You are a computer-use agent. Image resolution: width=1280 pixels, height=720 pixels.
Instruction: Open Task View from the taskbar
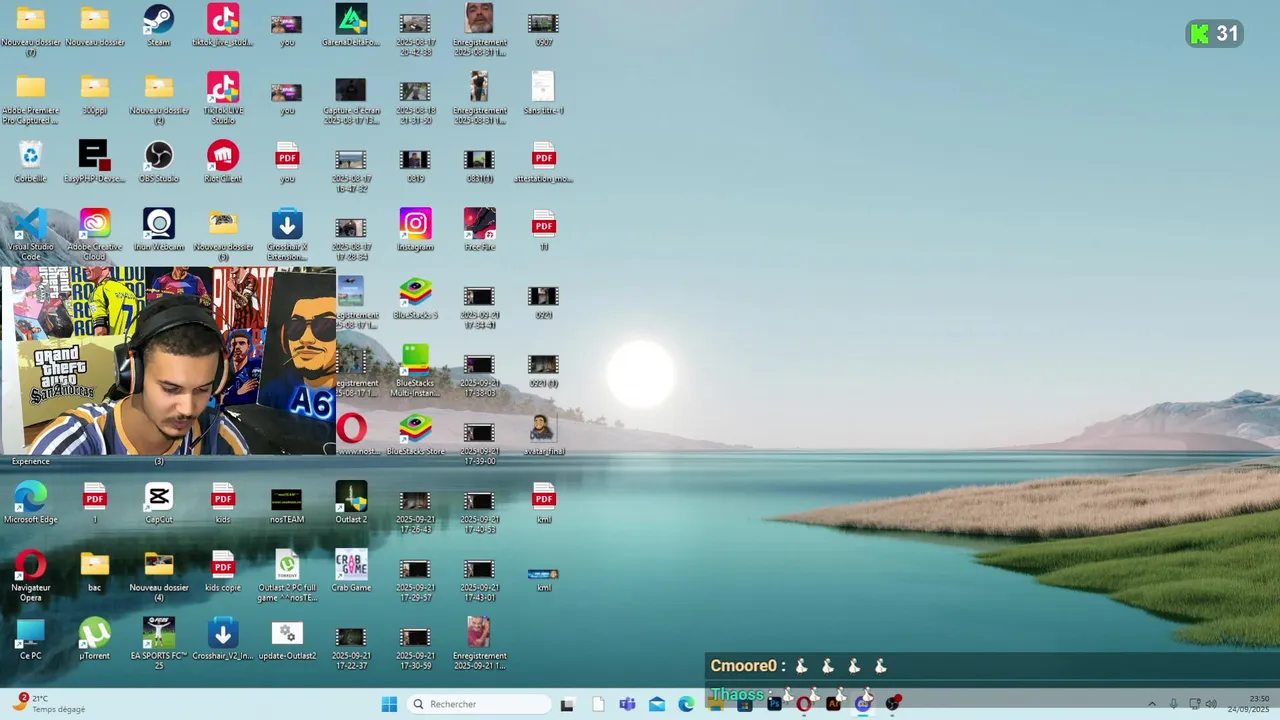pyautogui.click(x=567, y=704)
